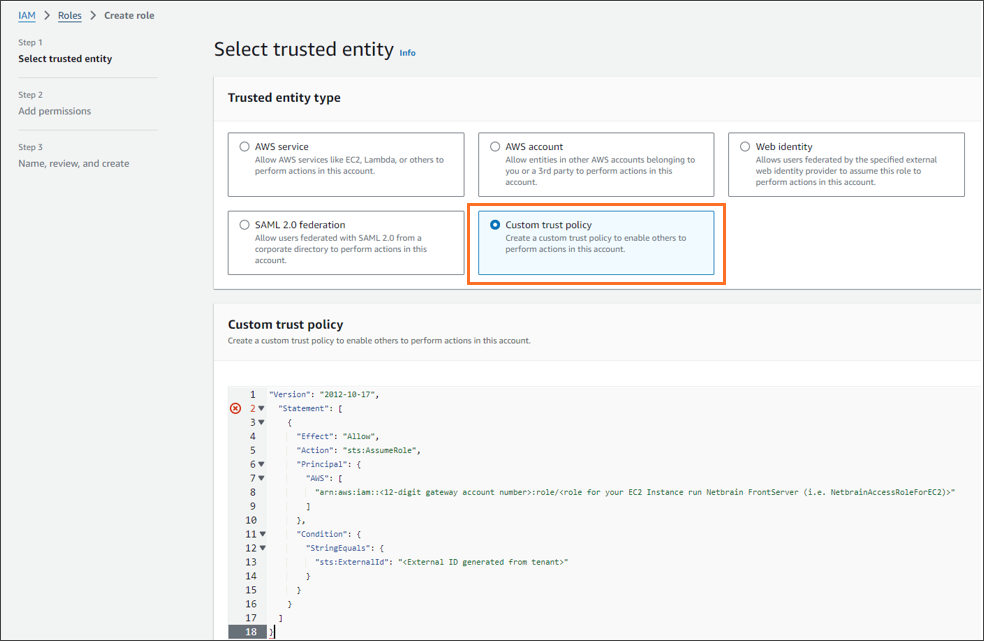Go to Step 2 Add permissions
The image size is (984, 641).
54,111
